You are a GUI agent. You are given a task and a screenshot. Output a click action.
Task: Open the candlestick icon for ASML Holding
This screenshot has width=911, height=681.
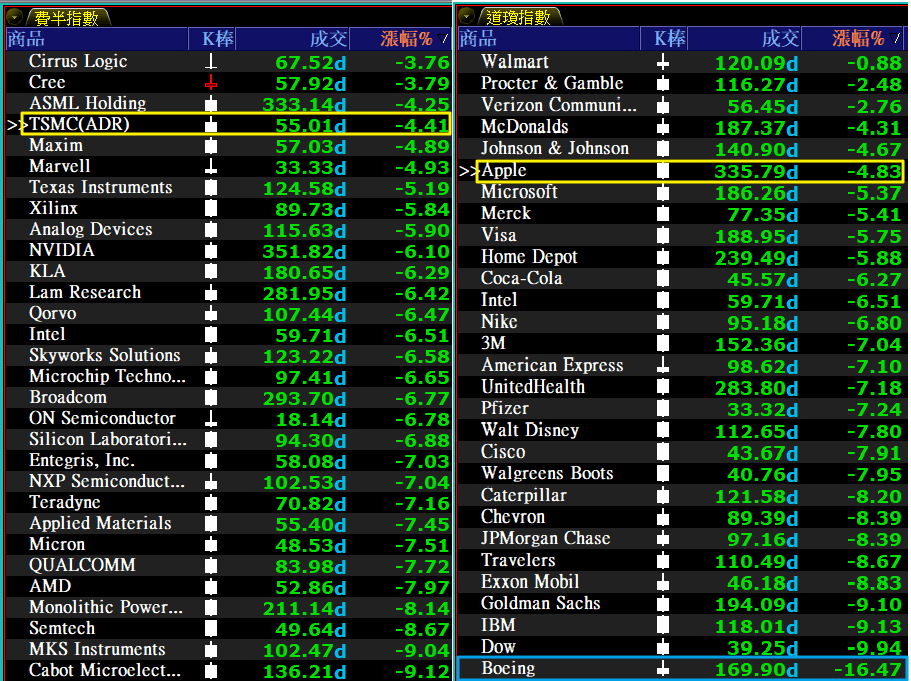[211, 104]
